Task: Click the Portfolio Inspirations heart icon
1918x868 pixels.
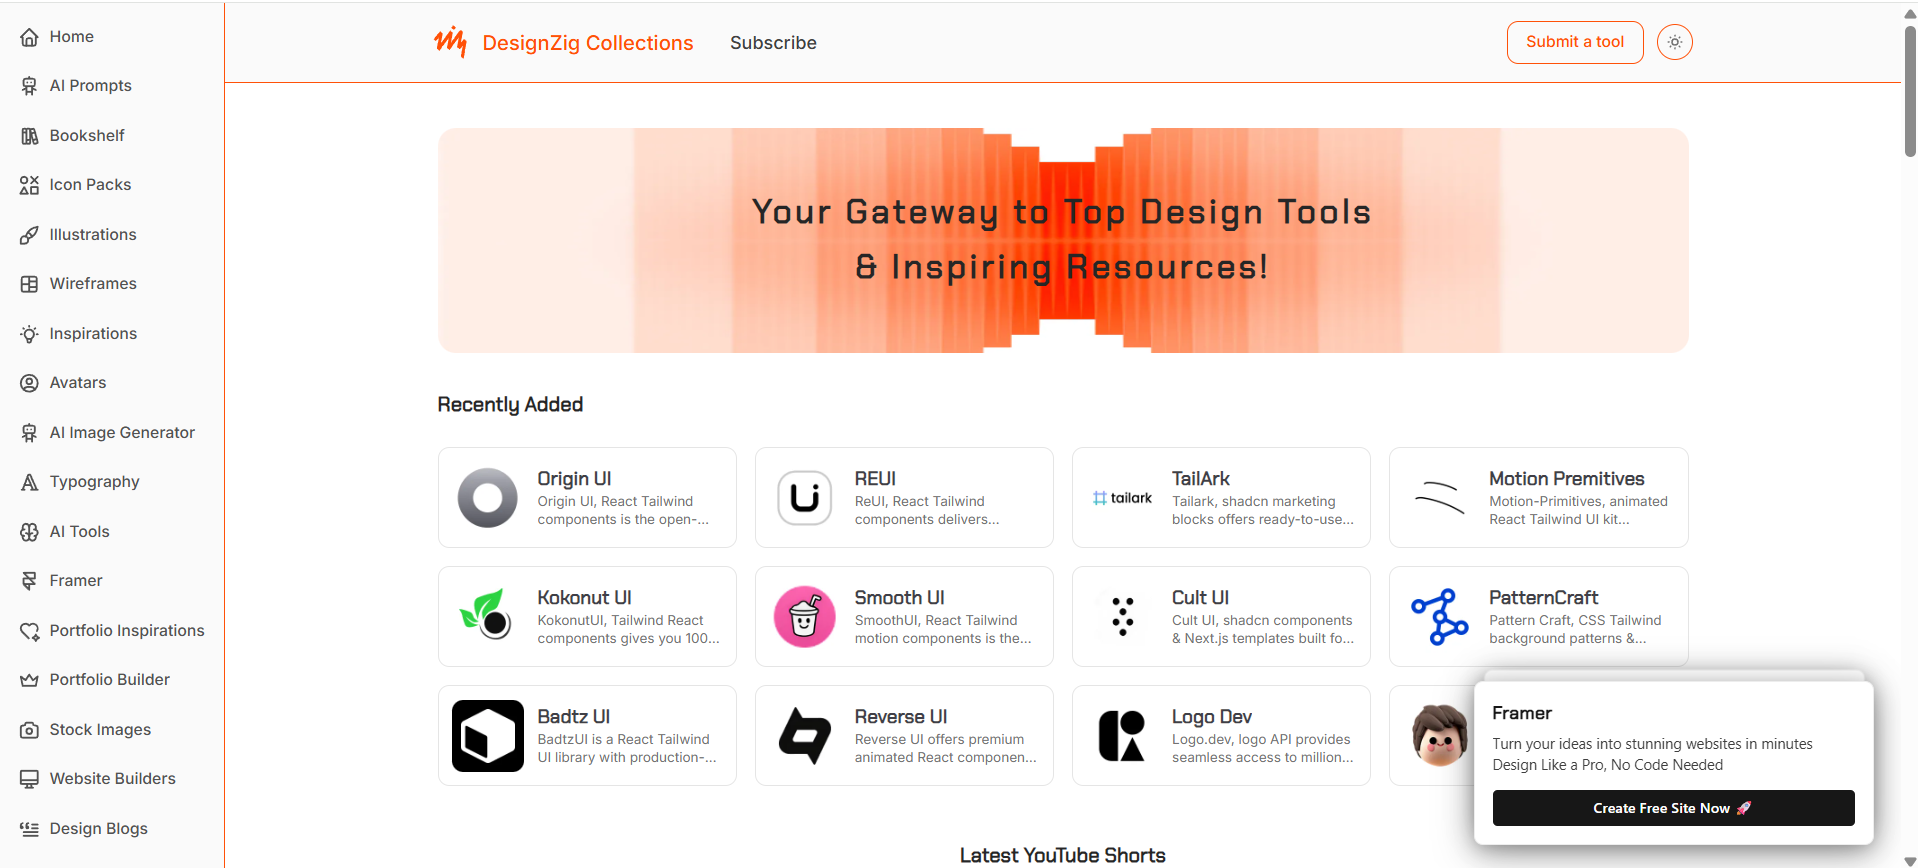Action: (x=29, y=631)
